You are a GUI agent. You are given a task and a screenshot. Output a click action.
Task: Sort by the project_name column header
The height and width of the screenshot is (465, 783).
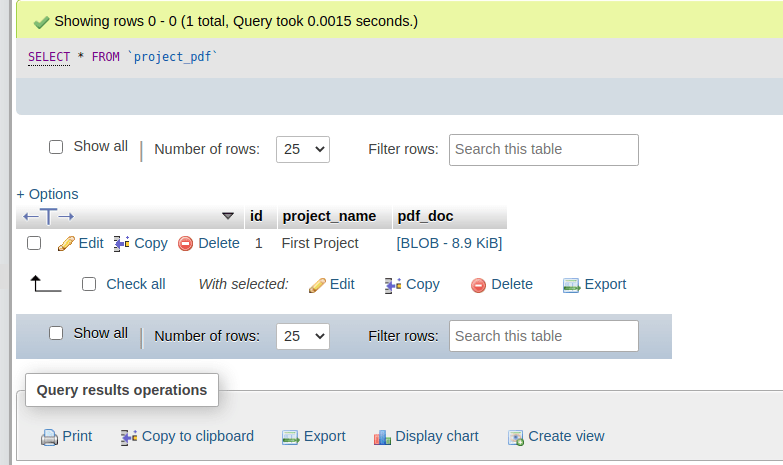pos(329,216)
